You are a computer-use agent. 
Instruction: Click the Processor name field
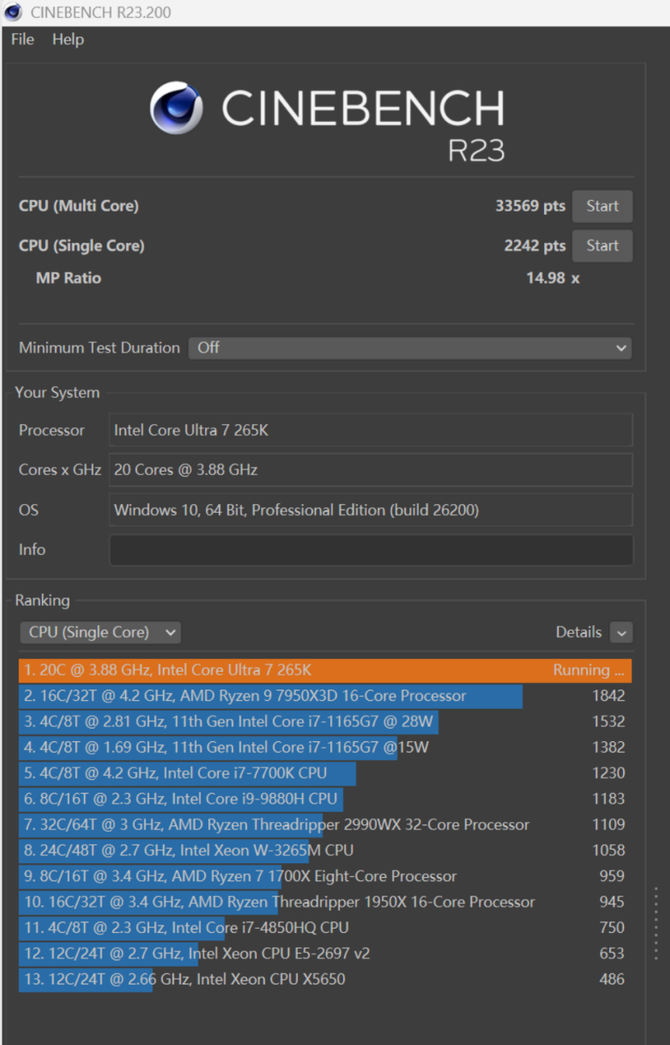[370, 430]
